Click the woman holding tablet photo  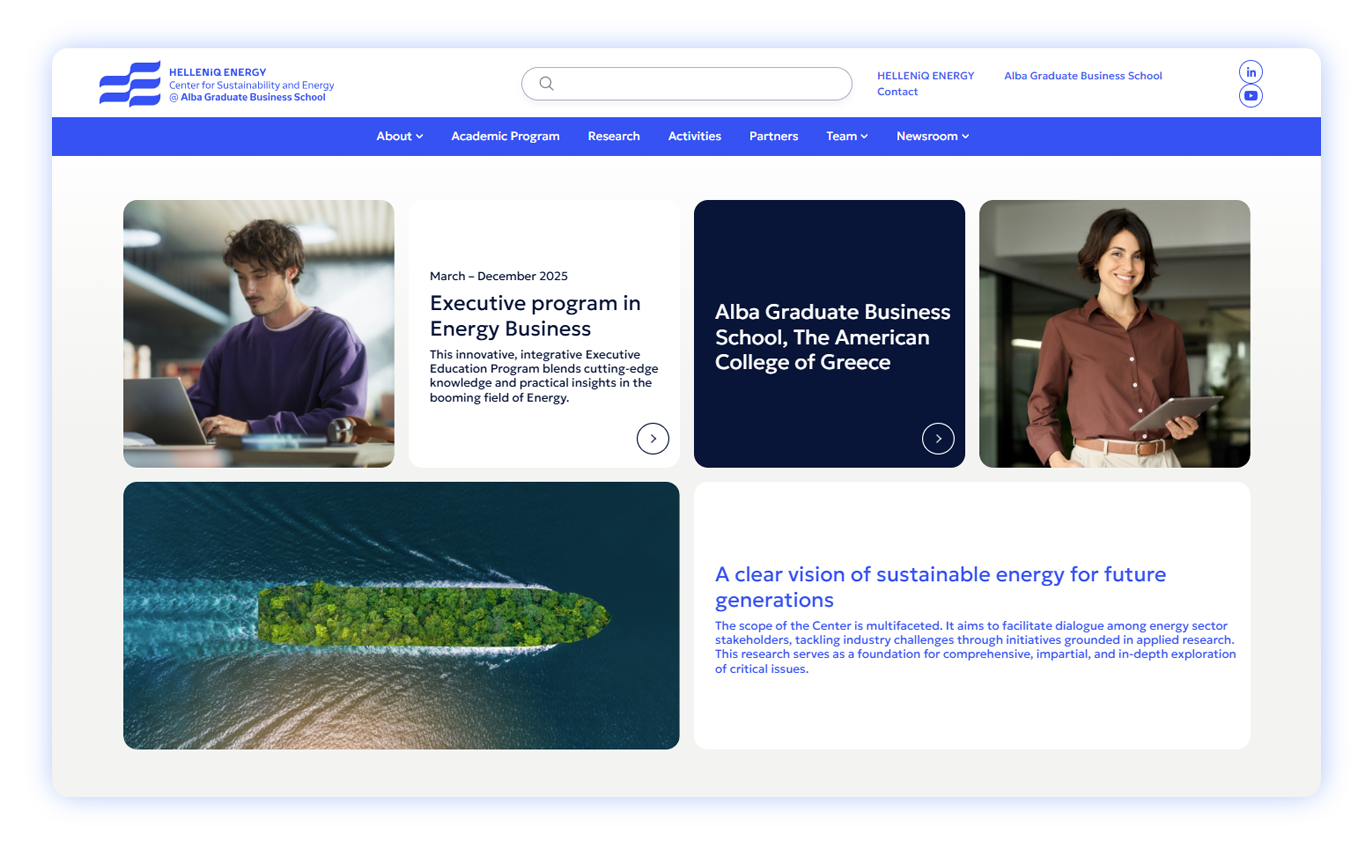(x=1115, y=334)
